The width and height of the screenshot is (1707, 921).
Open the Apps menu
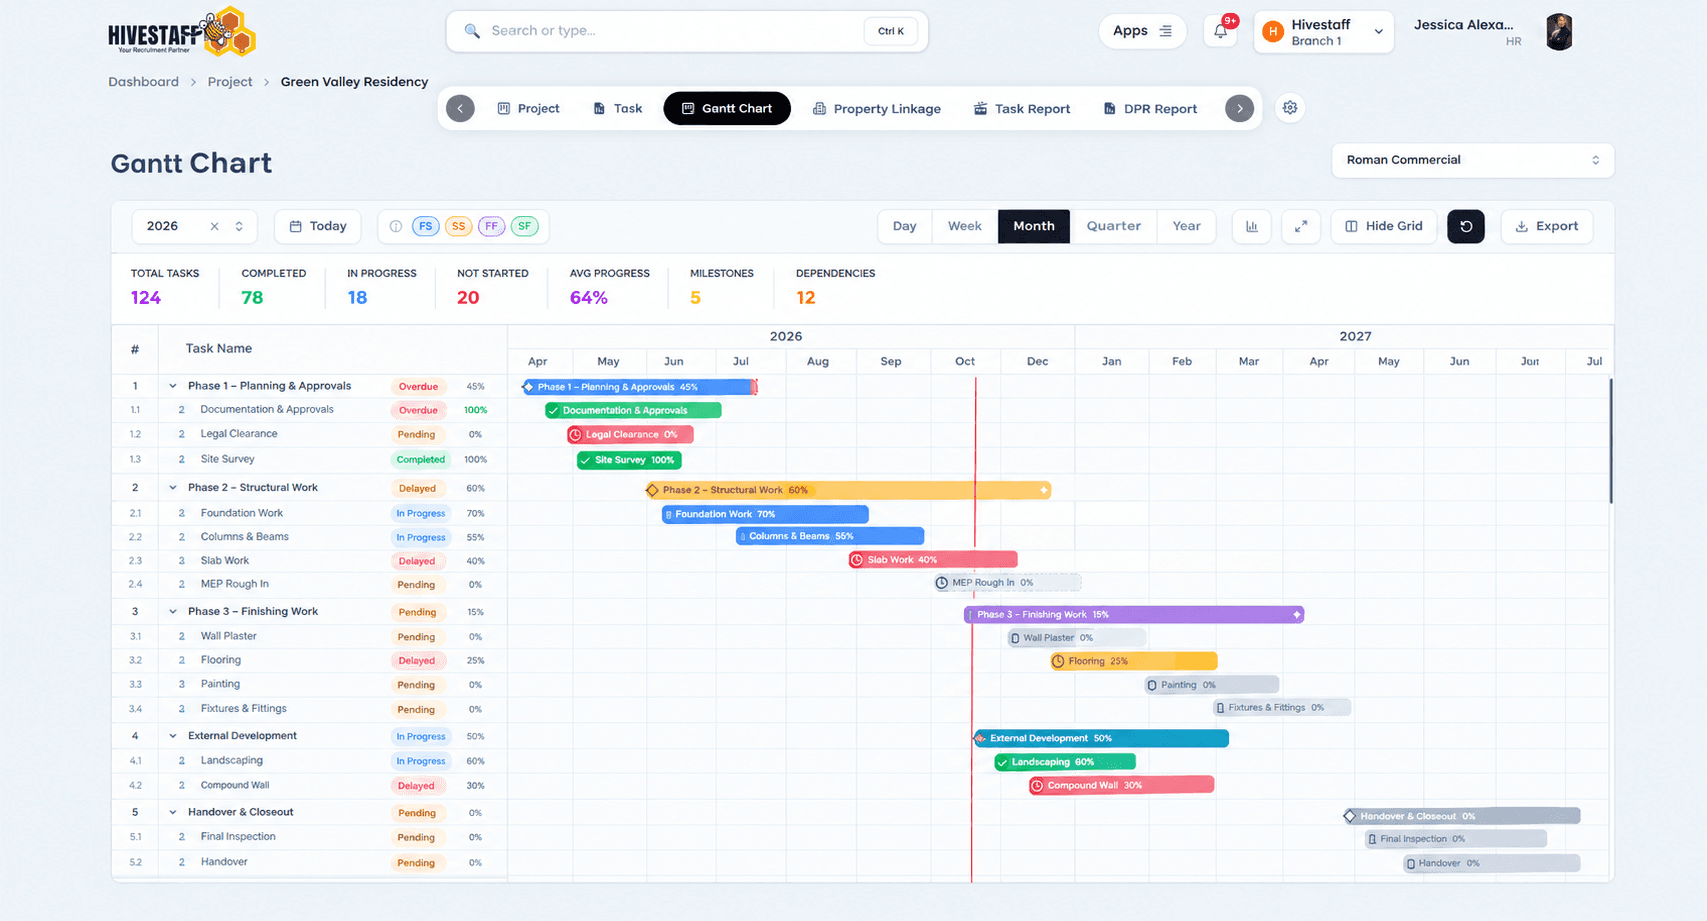(1142, 31)
